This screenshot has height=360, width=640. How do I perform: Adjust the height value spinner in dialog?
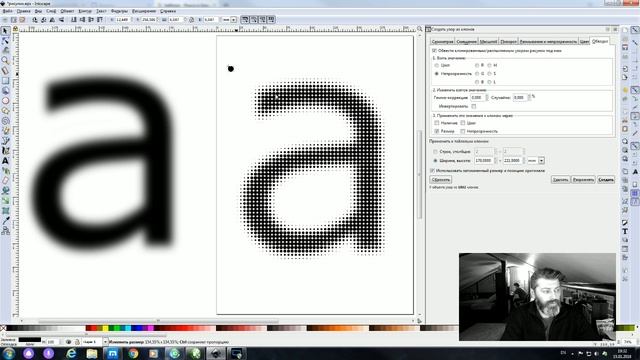point(524,160)
